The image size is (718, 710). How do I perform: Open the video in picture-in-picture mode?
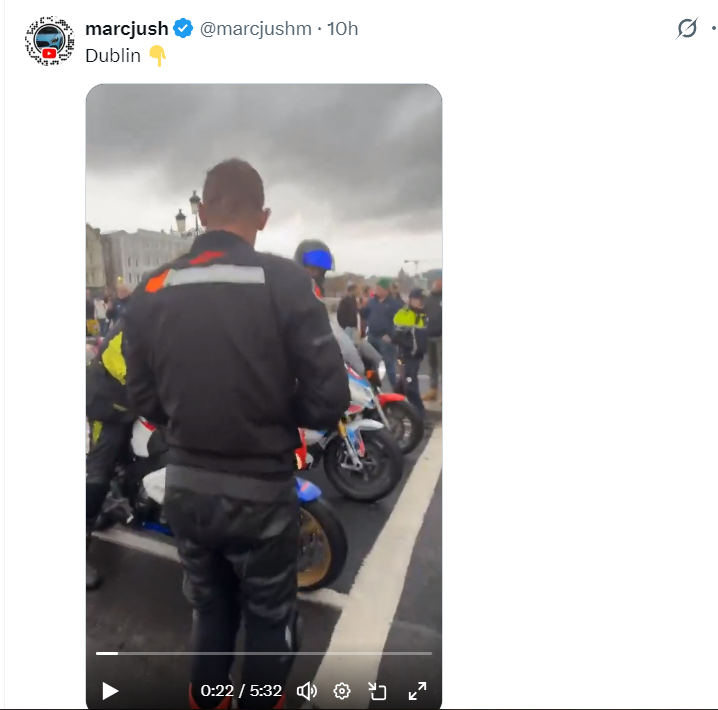tap(378, 691)
